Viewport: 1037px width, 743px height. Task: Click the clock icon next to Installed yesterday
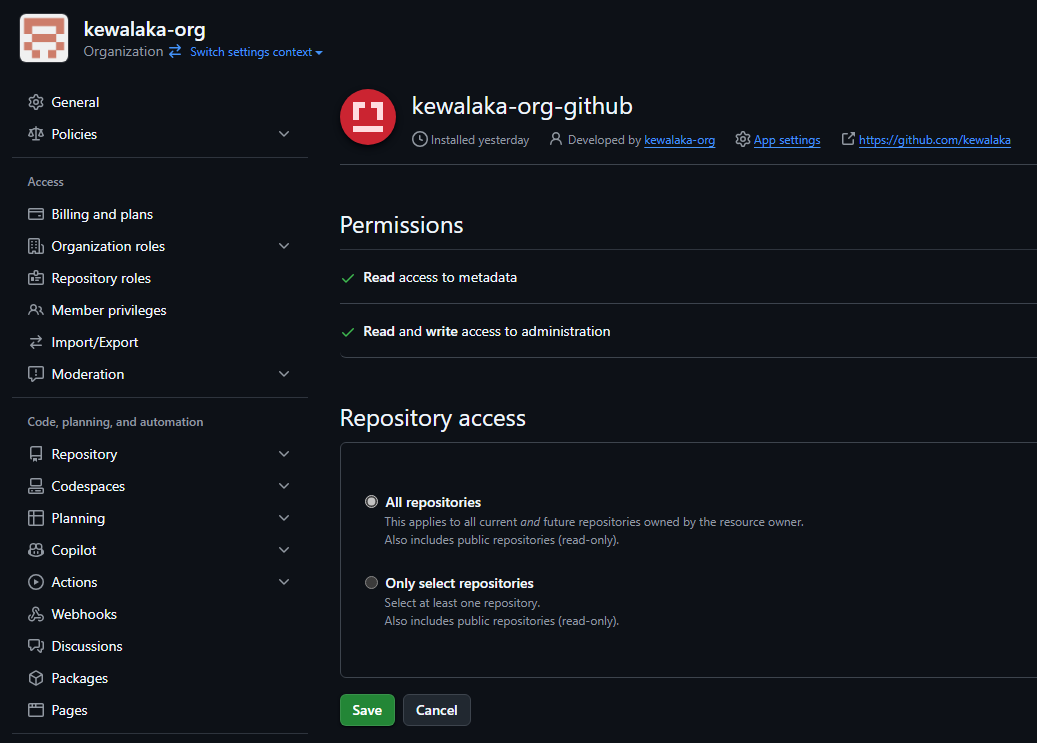pyautogui.click(x=419, y=140)
